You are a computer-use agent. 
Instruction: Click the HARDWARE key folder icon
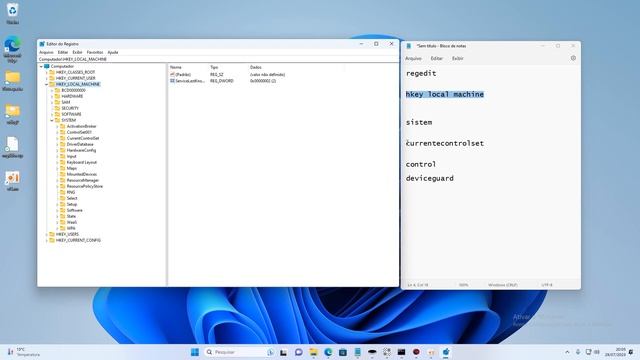pos(57,96)
